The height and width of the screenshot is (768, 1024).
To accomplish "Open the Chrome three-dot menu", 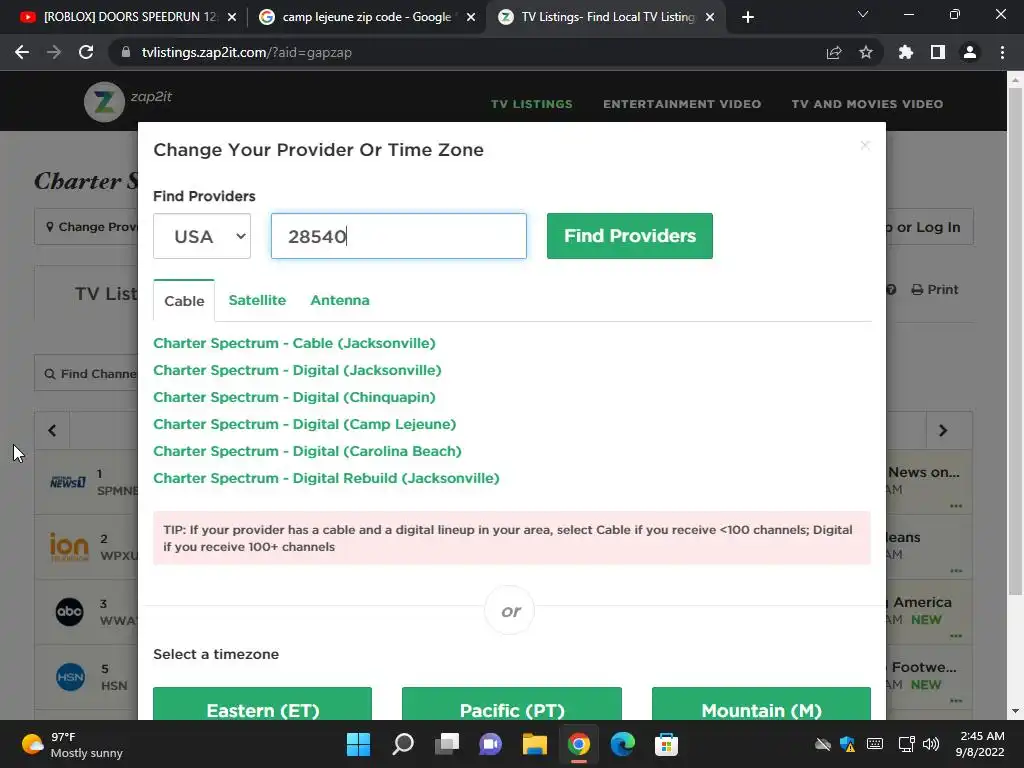I will pos(1002,52).
